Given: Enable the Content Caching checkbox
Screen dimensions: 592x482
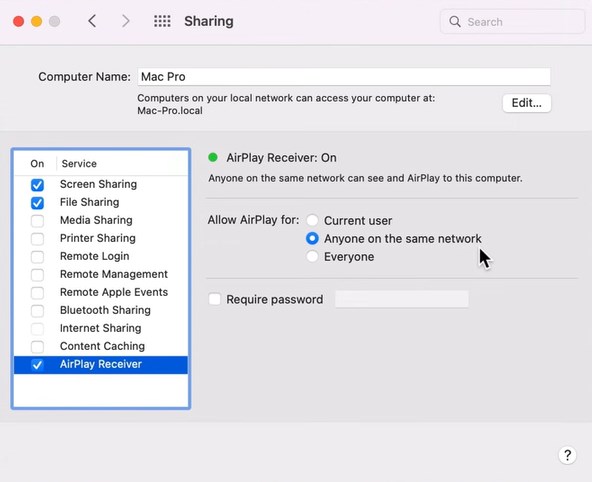Looking at the screenshot, I should (x=37, y=347).
